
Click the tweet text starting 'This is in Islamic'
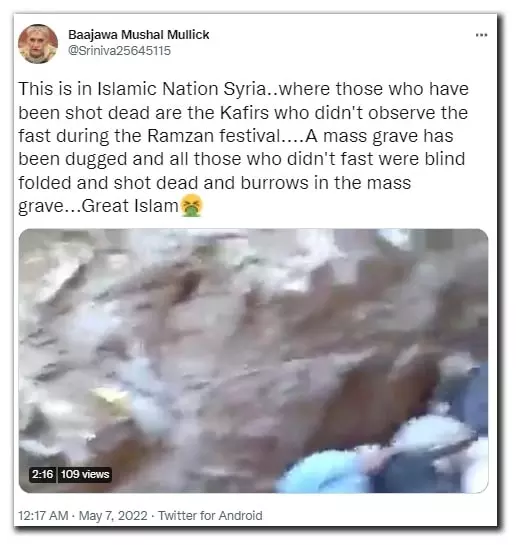click(243, 147)
